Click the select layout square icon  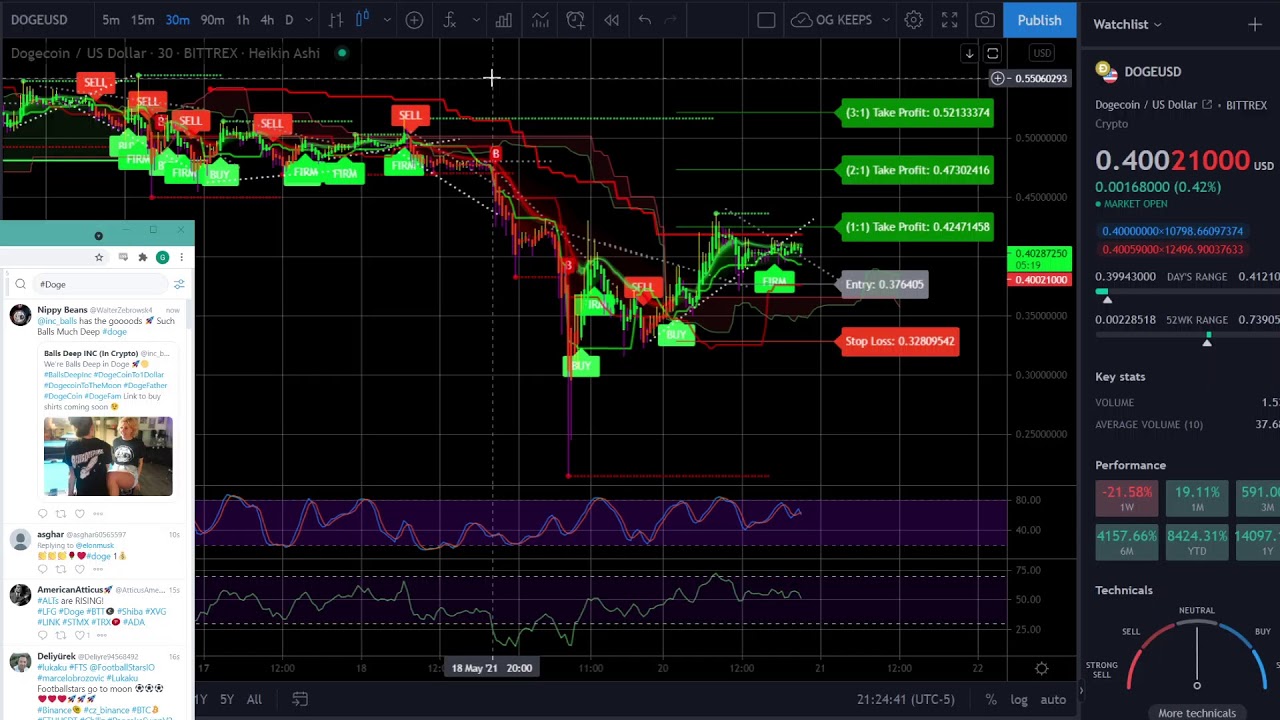(766, 20)
